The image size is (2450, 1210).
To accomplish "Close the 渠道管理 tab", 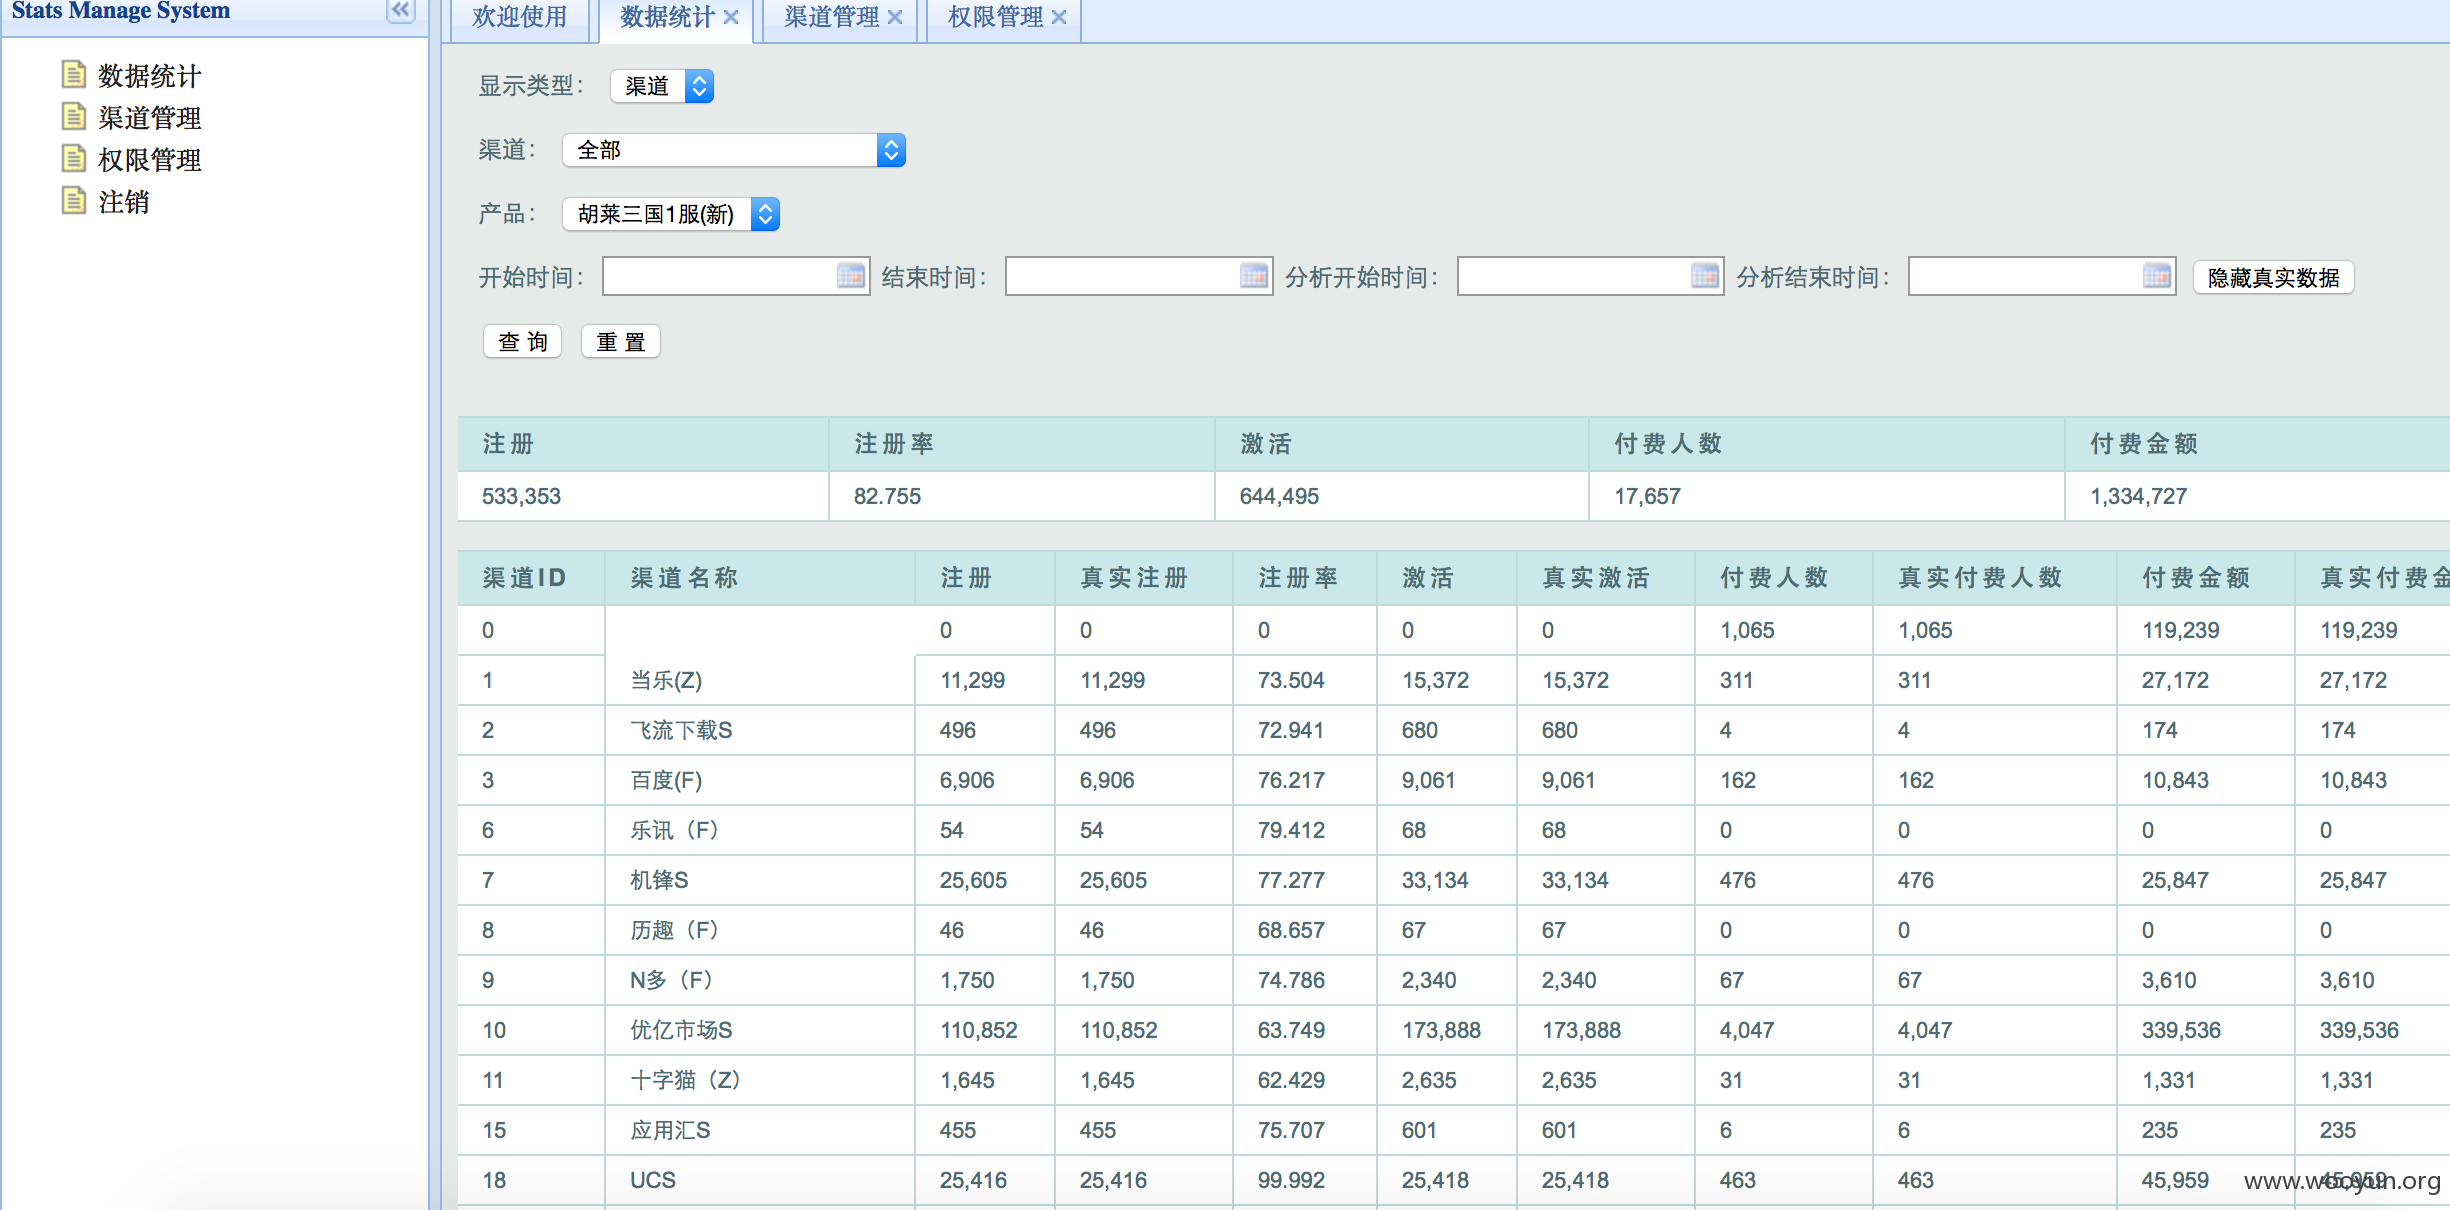I will [895, 17].
